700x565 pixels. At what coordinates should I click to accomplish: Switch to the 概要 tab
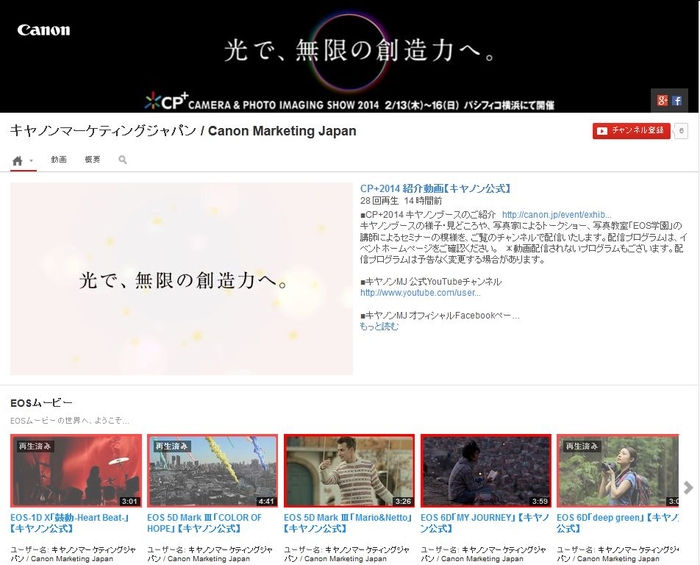click(92, 159)
